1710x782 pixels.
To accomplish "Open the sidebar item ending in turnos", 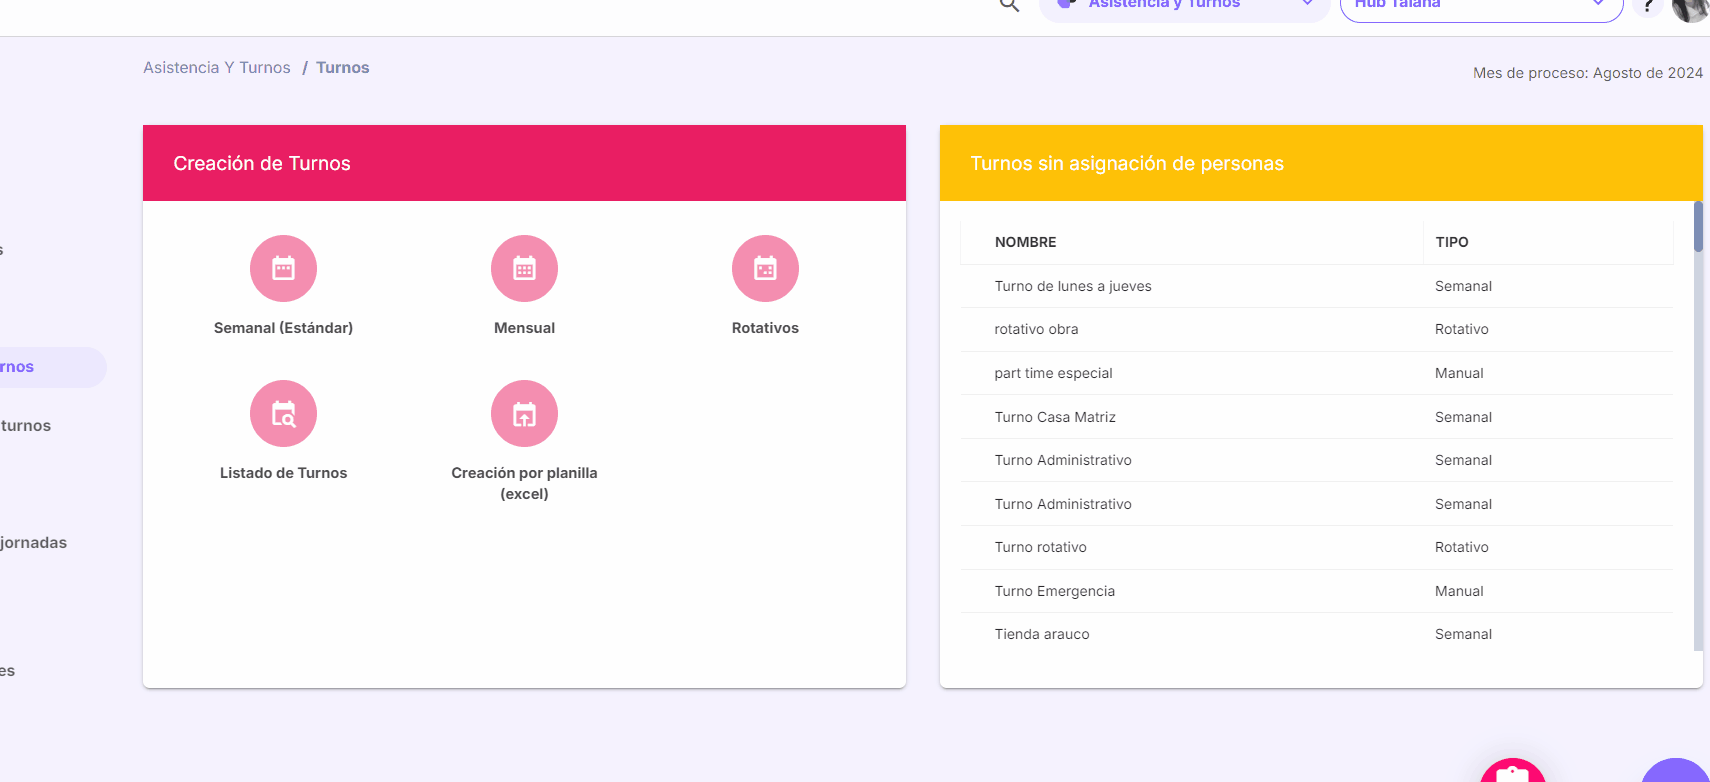I will click(26, 426).
